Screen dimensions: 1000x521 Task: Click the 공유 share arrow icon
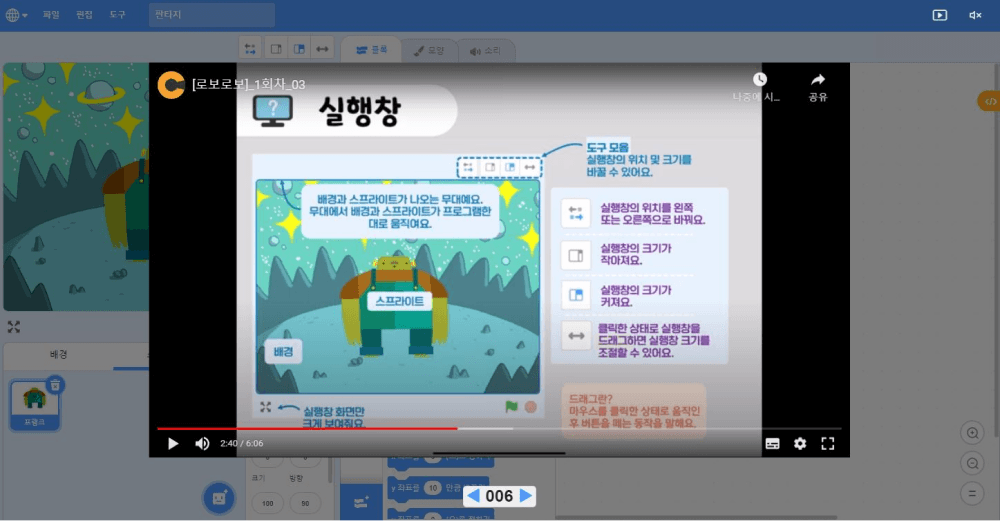pyautogui.click(x=818, y=80)
